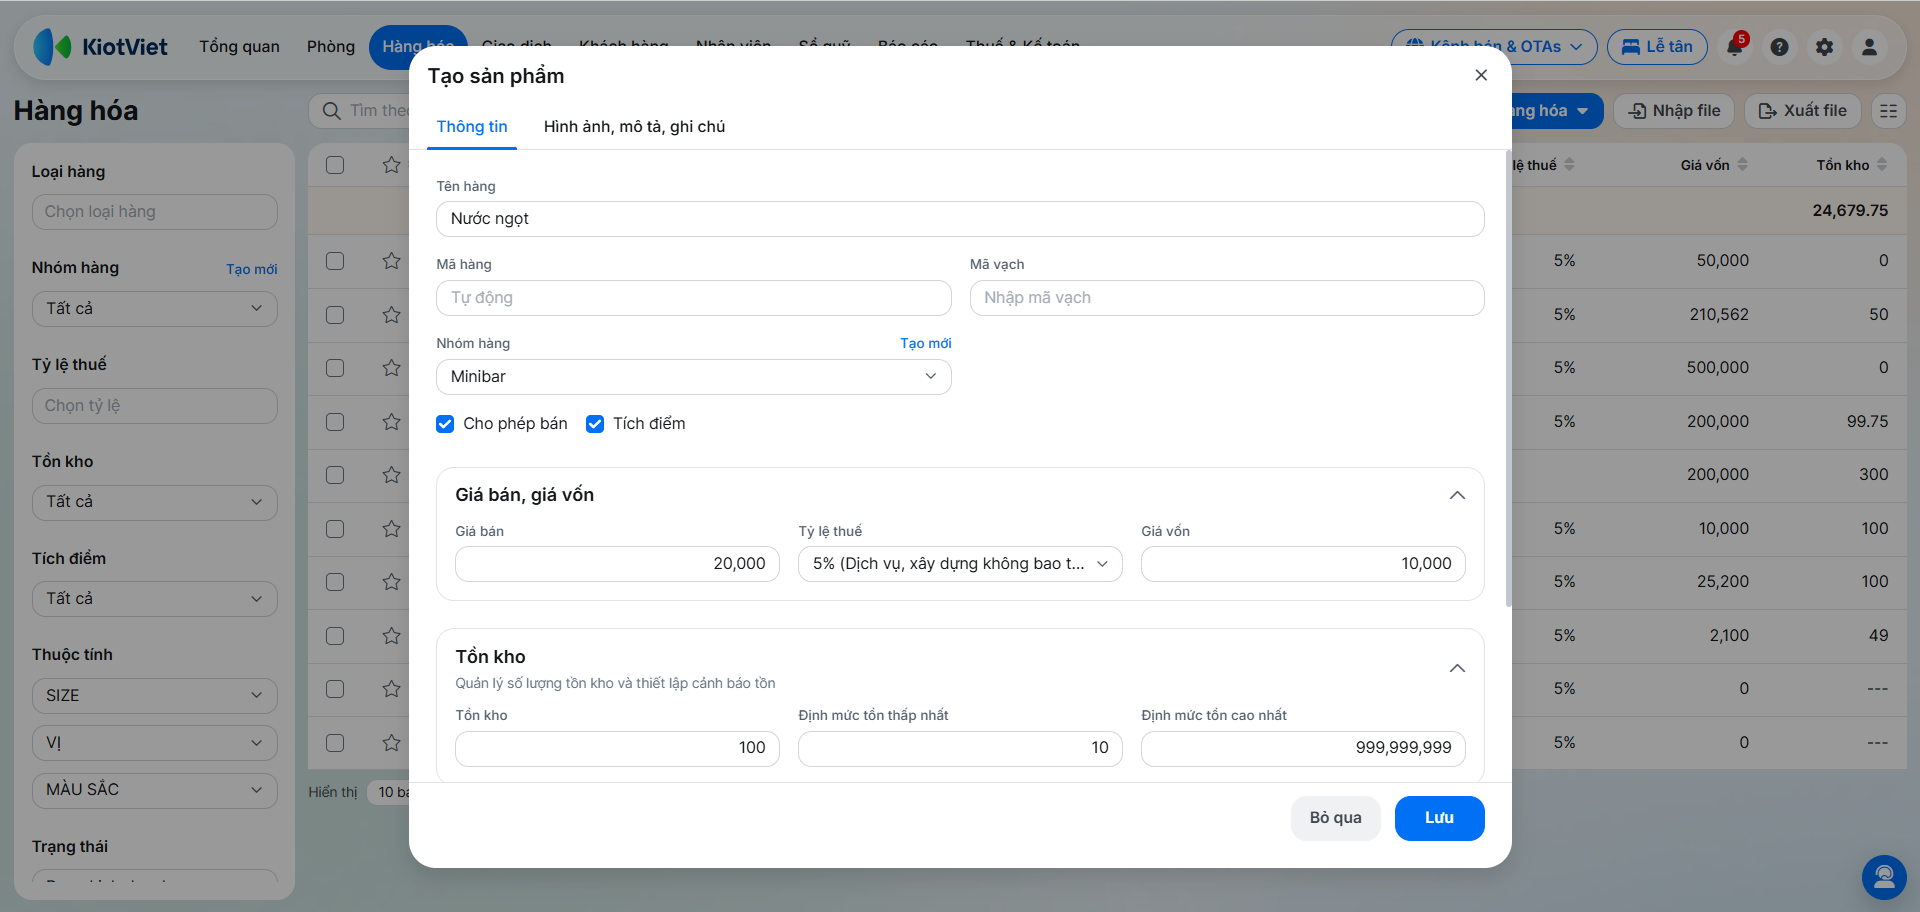Click the dialog vertical scrollbar
Viewport: 1920px width, 912px height.
coord(1508,378)
